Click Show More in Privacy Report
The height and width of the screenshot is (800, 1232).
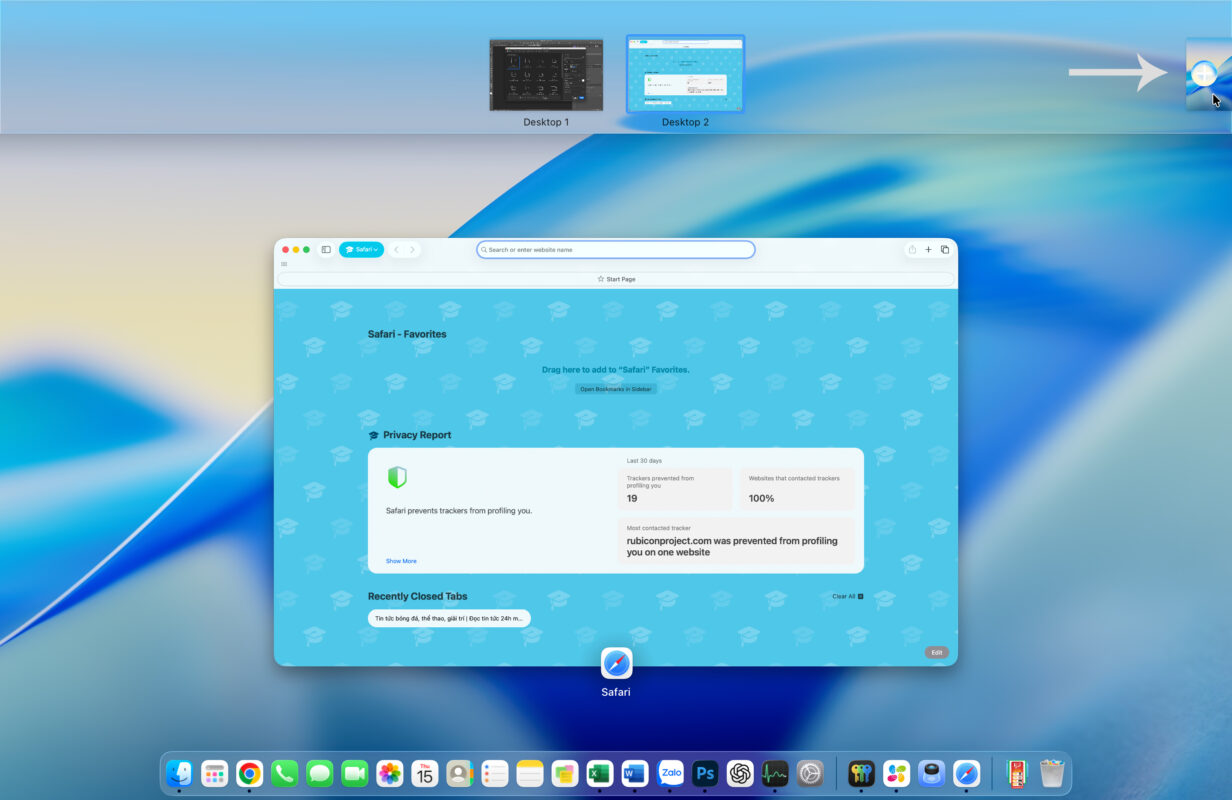(401, 561)
